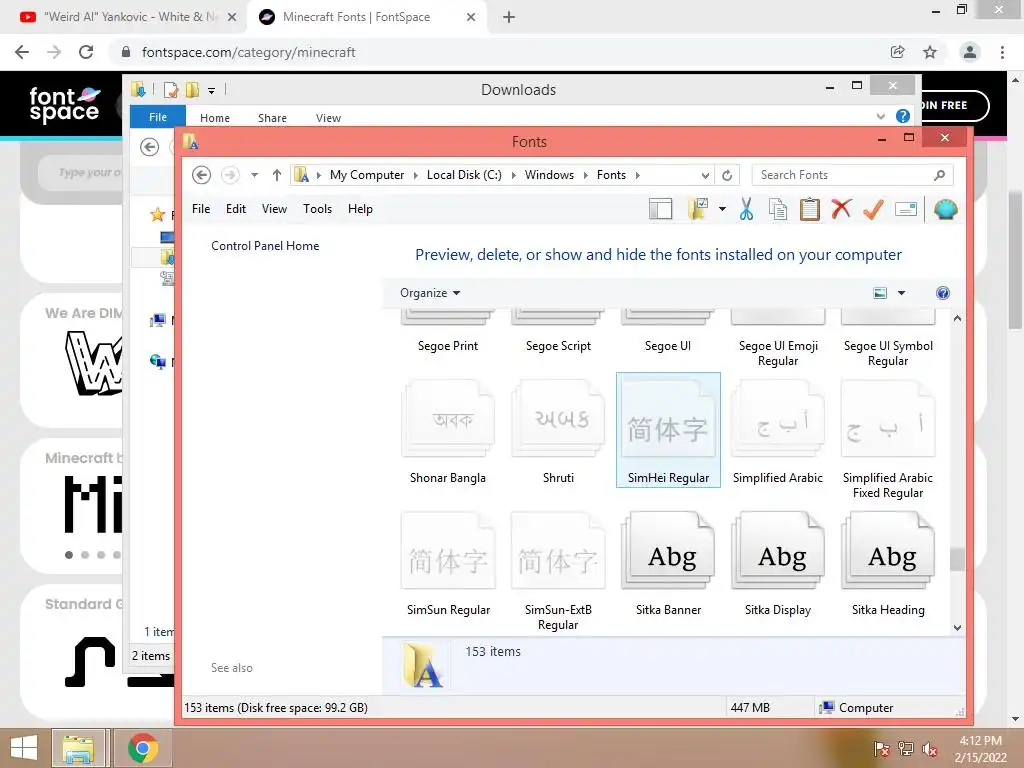Switch to the Weird Al Yankovic tab
Viewport: 1024px width, 768px height.
[128, 17]
